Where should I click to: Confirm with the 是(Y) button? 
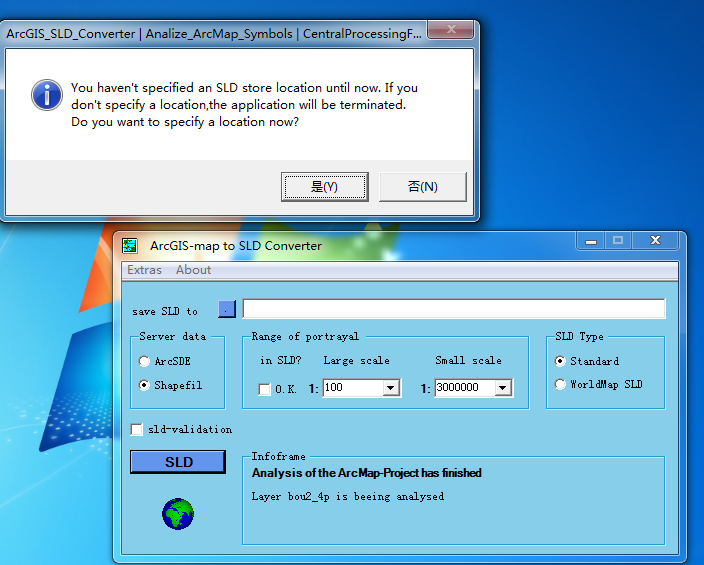coord(325,187)
